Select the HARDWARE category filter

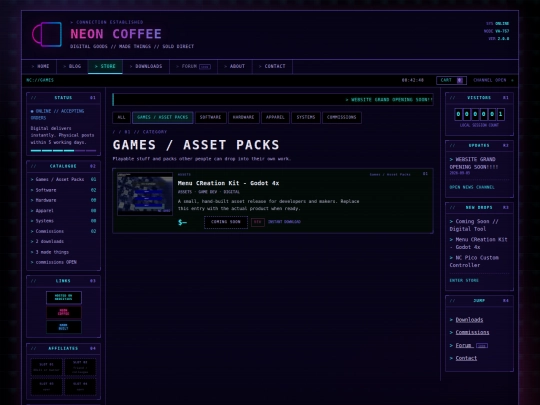click(243, 117)
